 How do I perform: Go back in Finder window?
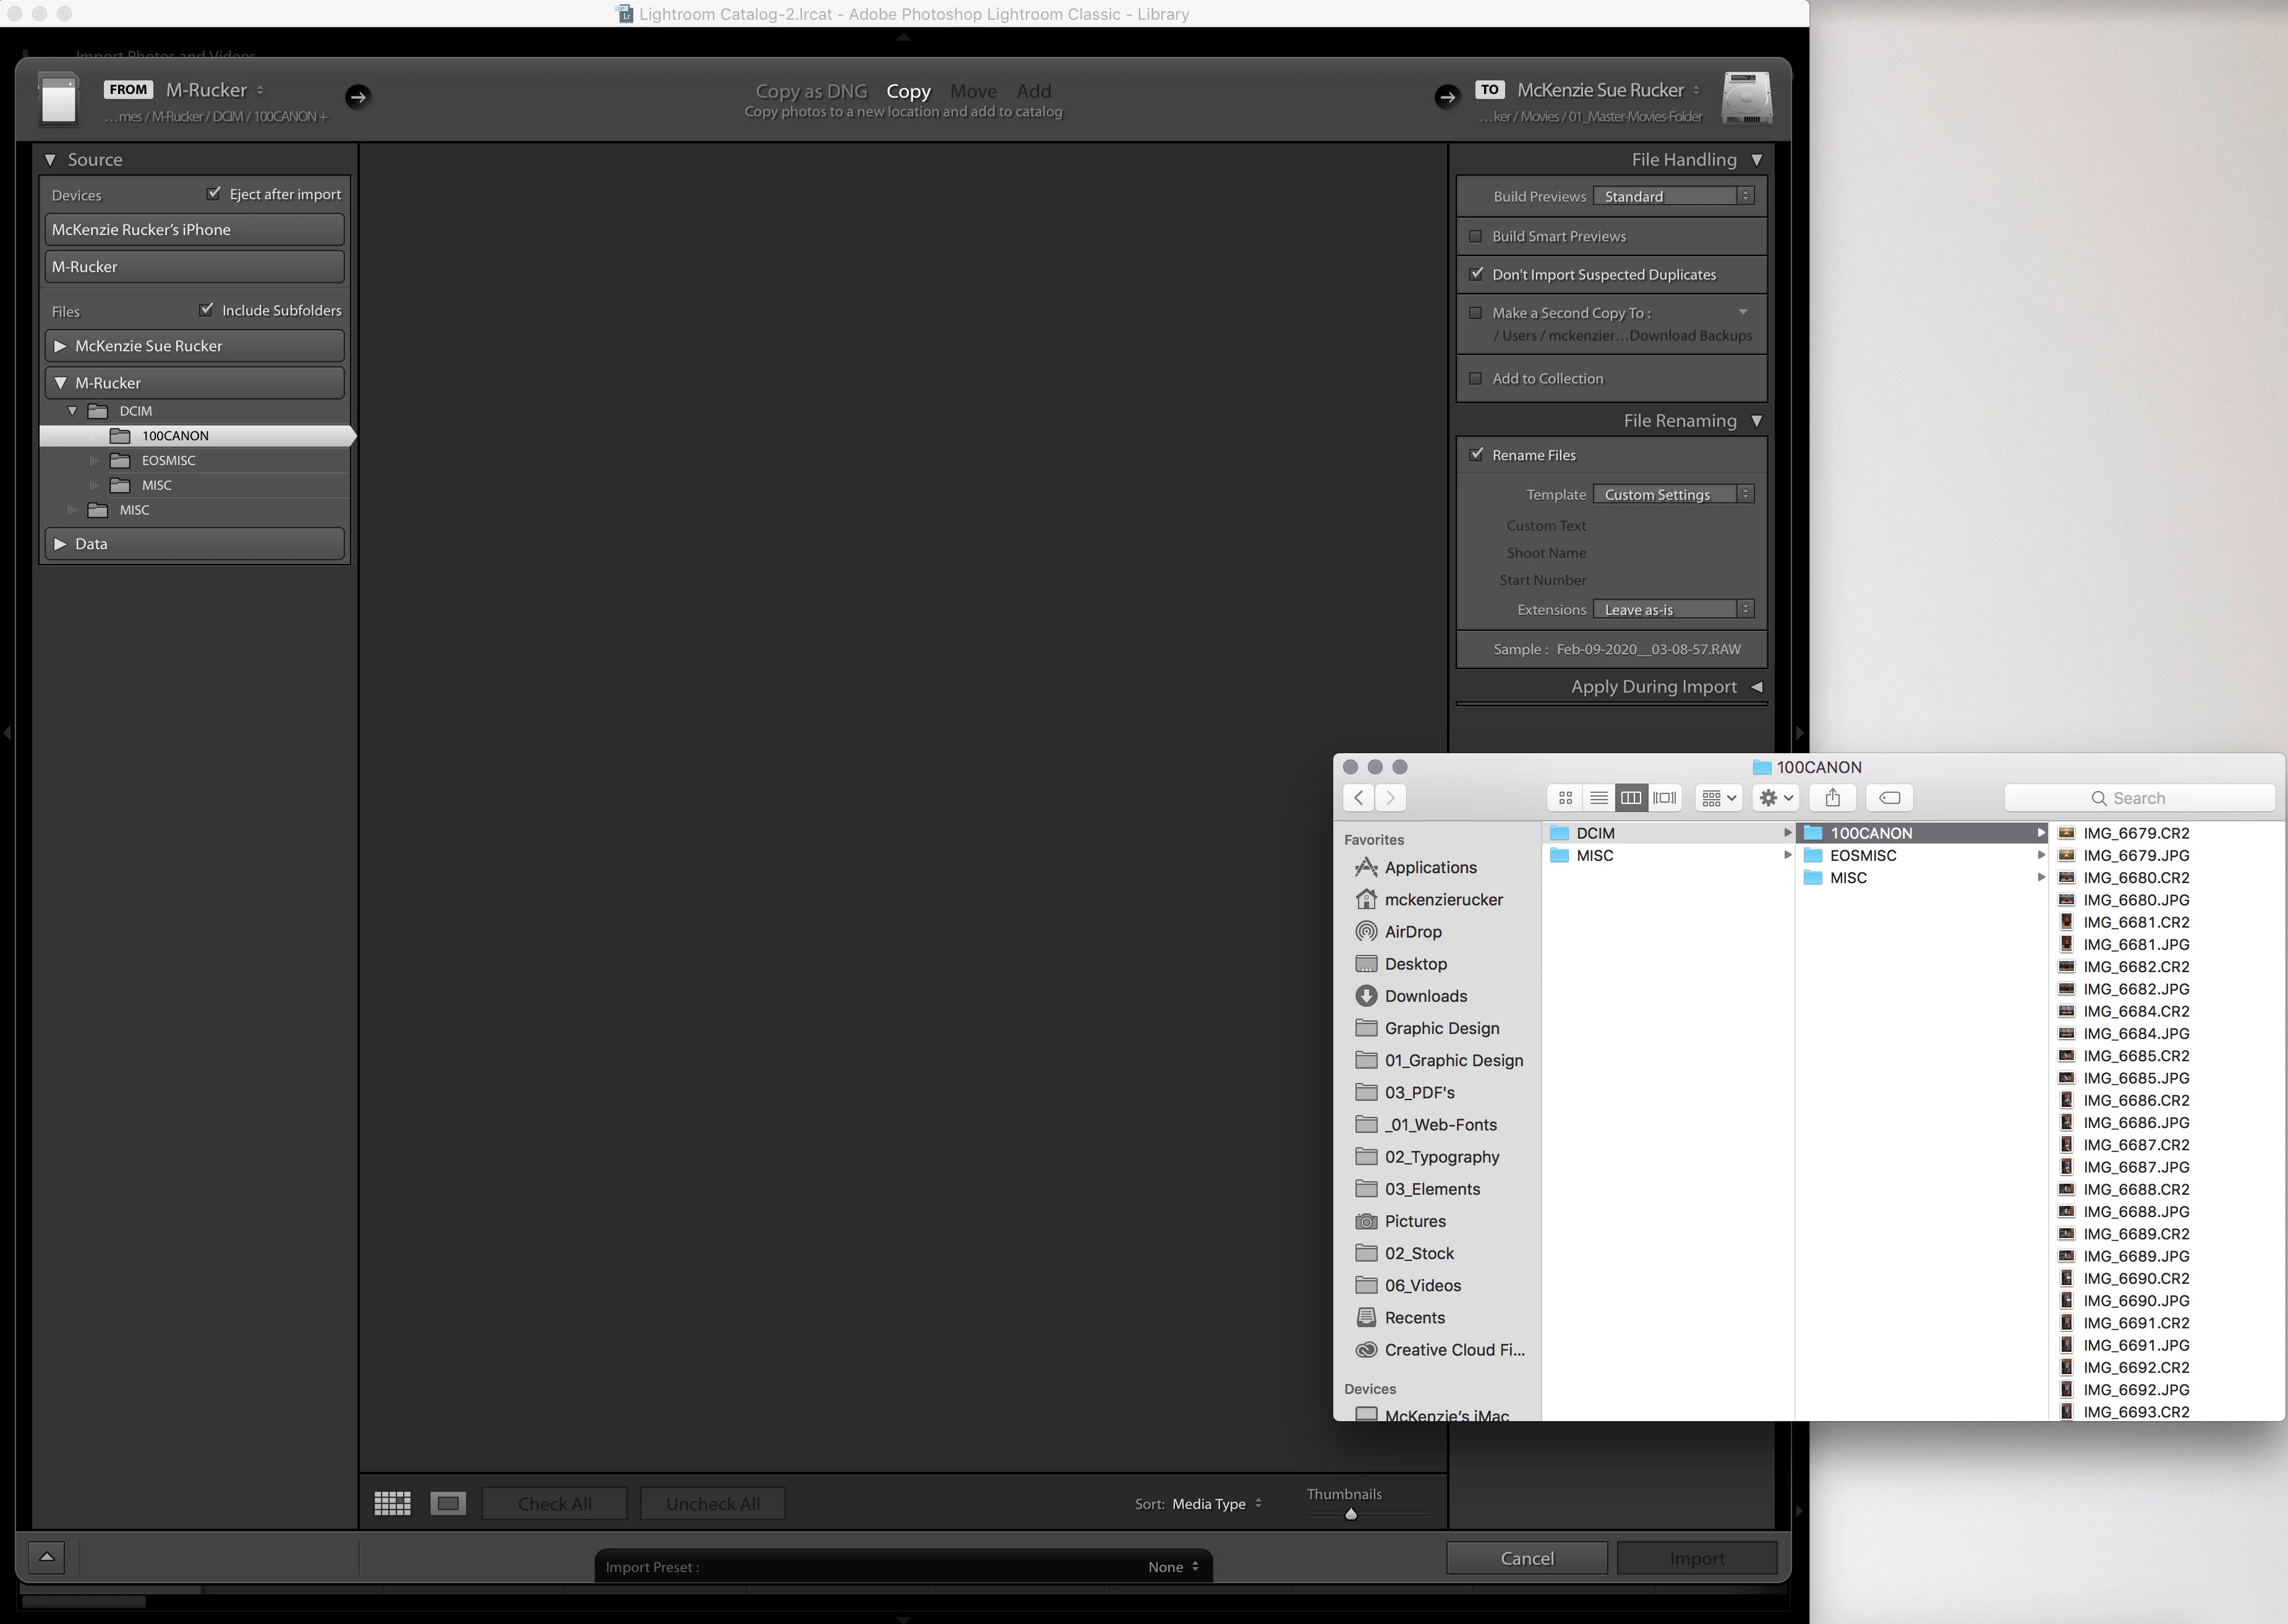(1358, 798)
